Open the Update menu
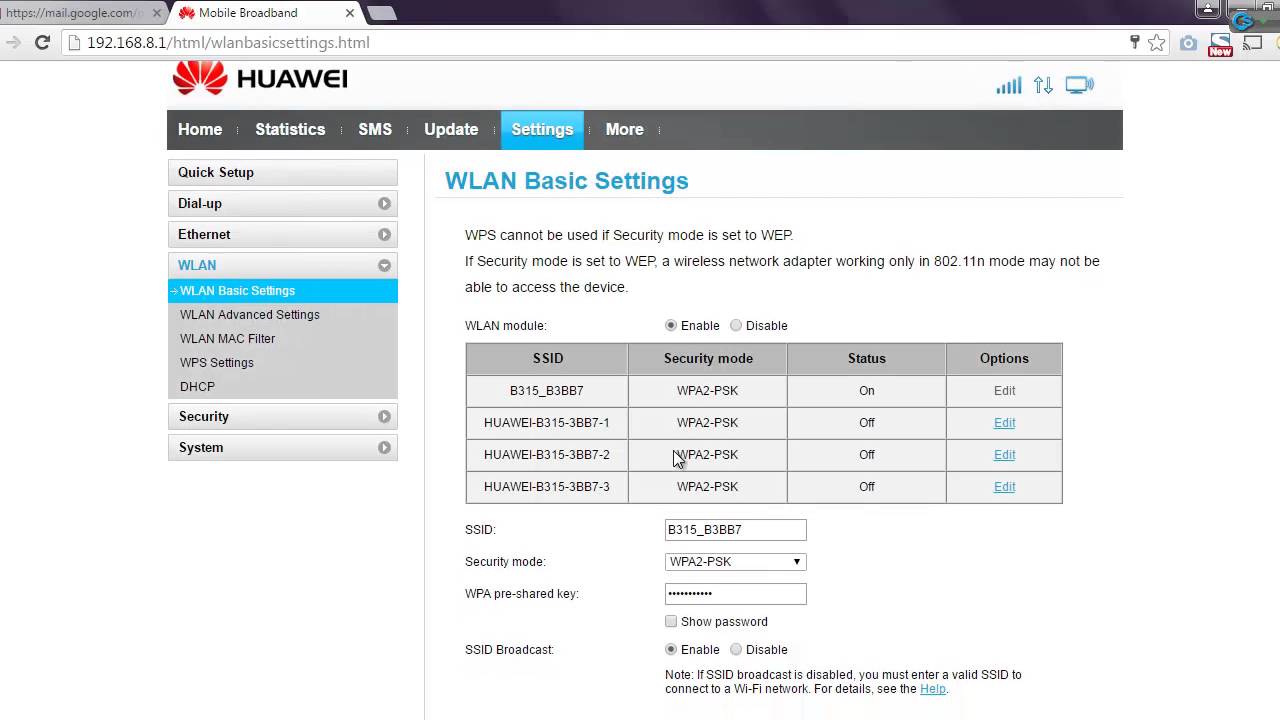 pos(451,129)
